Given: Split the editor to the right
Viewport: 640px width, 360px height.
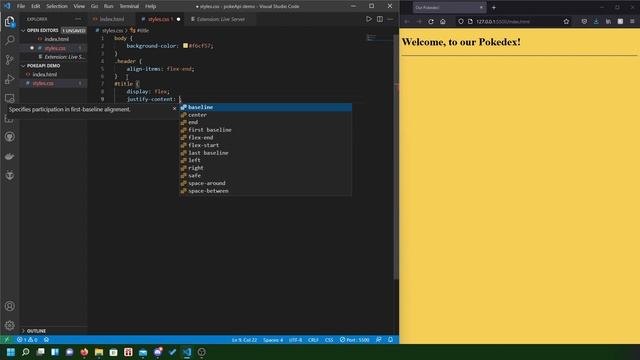Looking at the screenshot, I should tap(380, 19).
